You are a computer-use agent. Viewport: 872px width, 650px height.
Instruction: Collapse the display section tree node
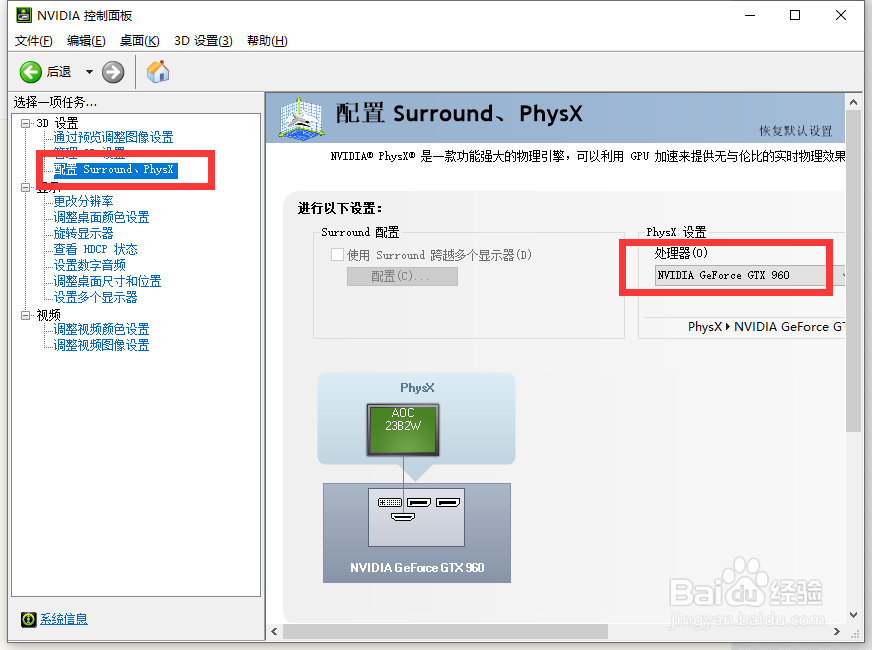(x=26, y=187)
